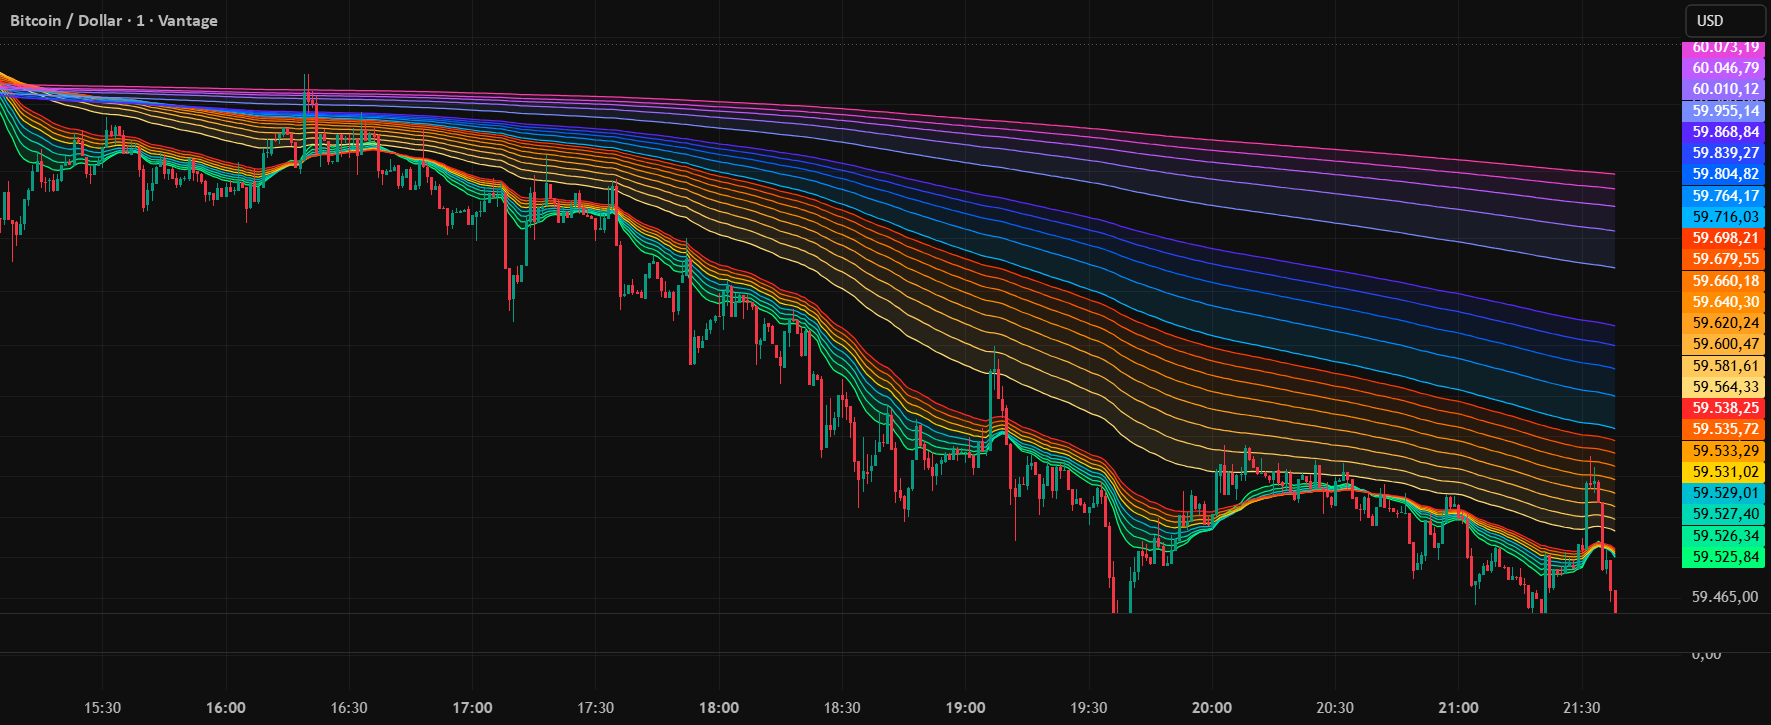Select the 59.839,27 price label
The image size is (1771, 725).
click(x=1725, y=153)
